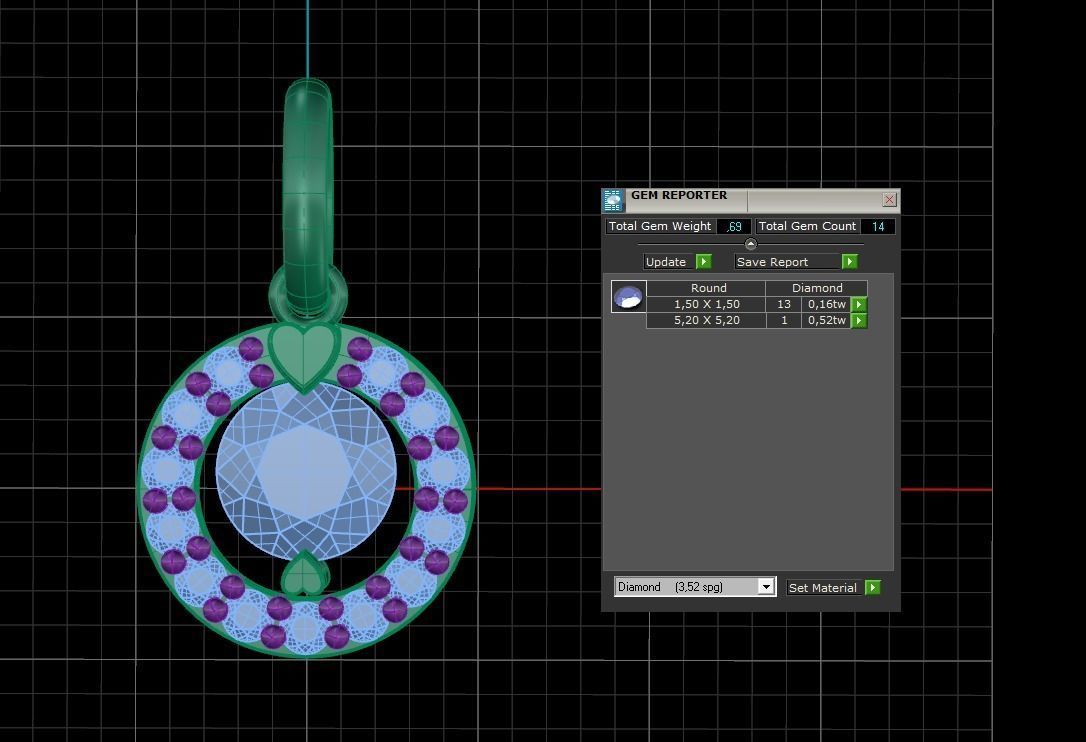
Task: Click the green arrow beside Set Material
Action: tap(873, 588)
